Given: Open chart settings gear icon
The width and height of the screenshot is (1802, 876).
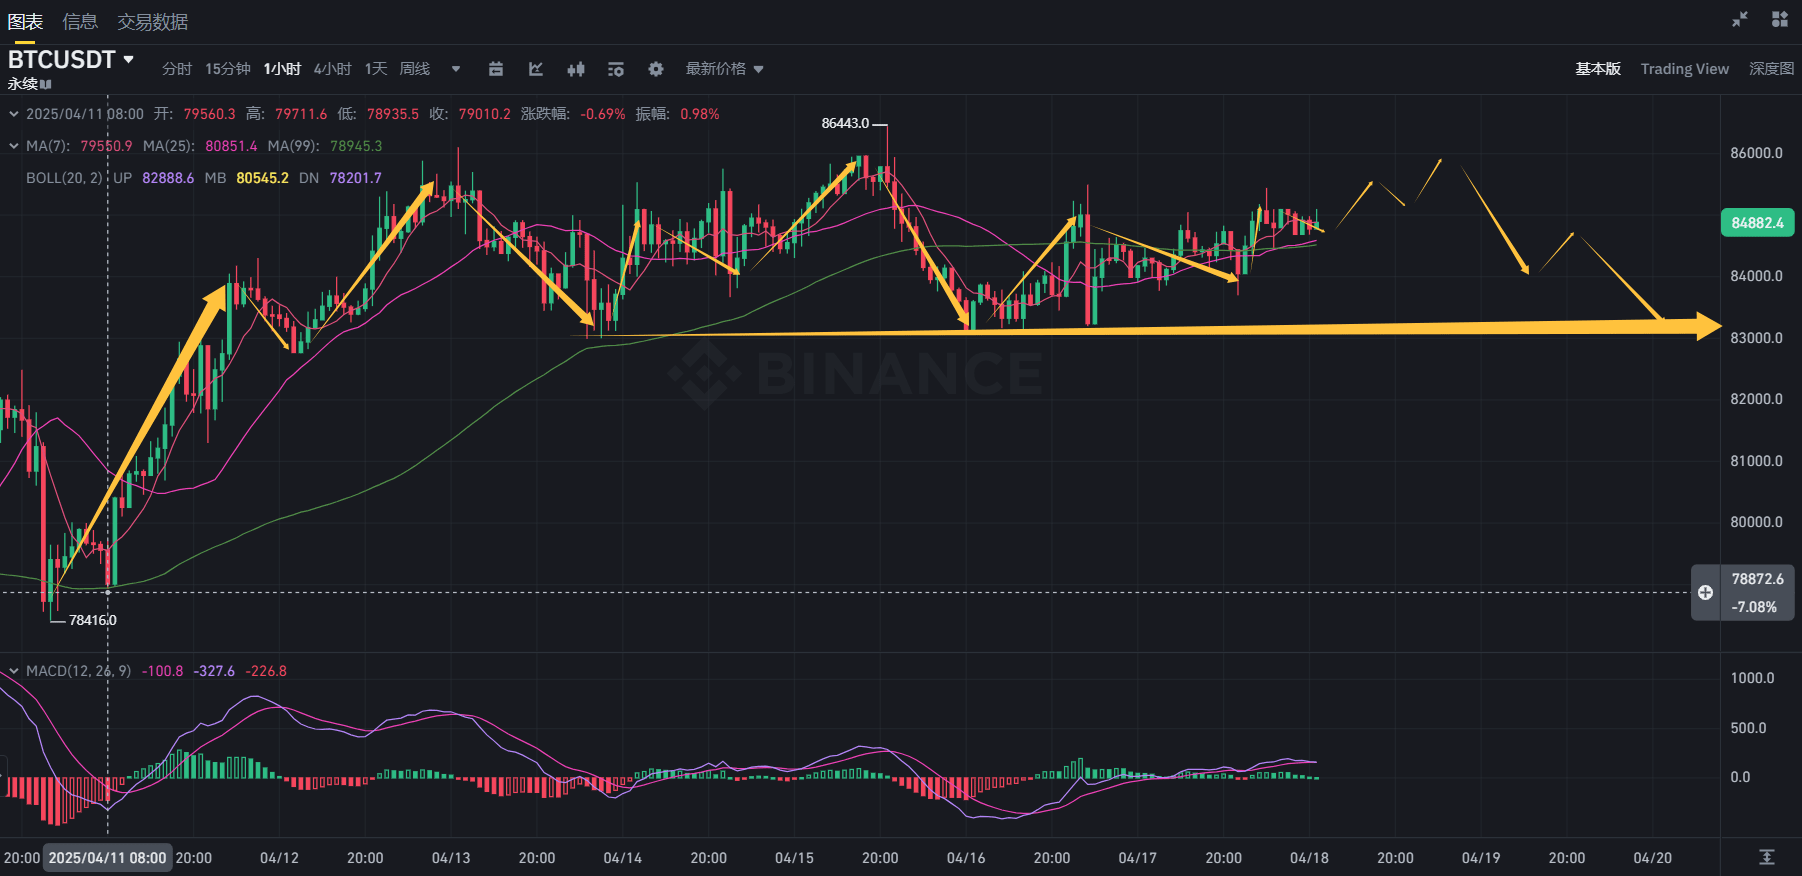Looking at the screenshot, I should [x=656, y=69].
